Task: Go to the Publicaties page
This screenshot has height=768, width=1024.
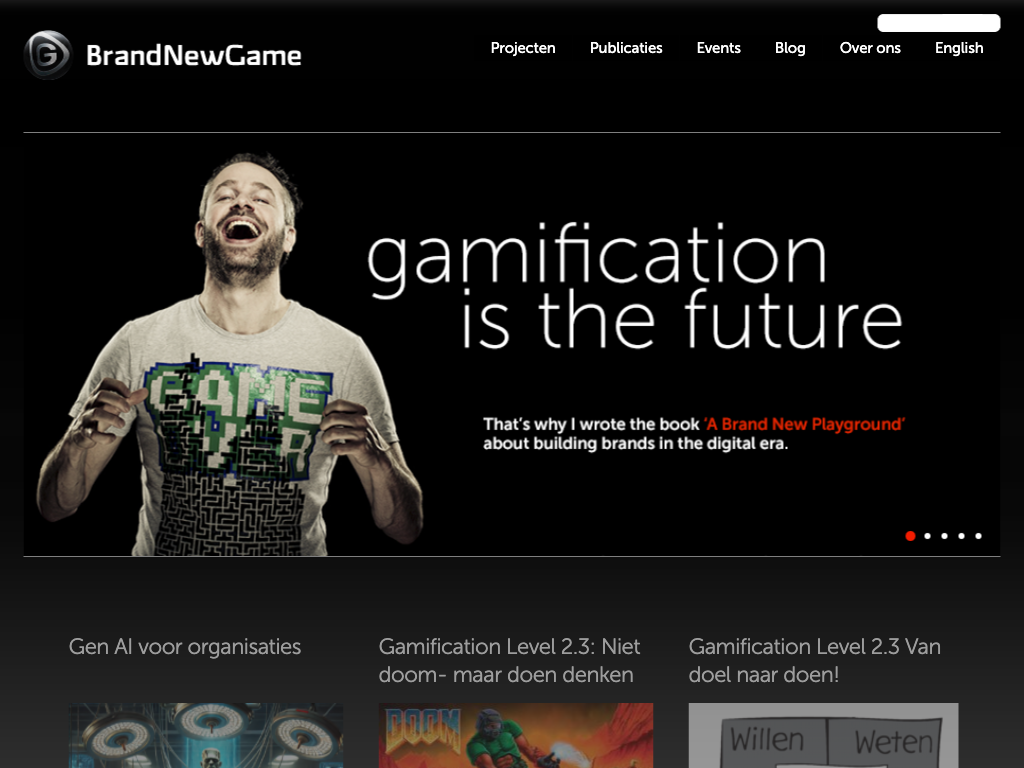Action: pyautogui.click(x=626, y=48)
